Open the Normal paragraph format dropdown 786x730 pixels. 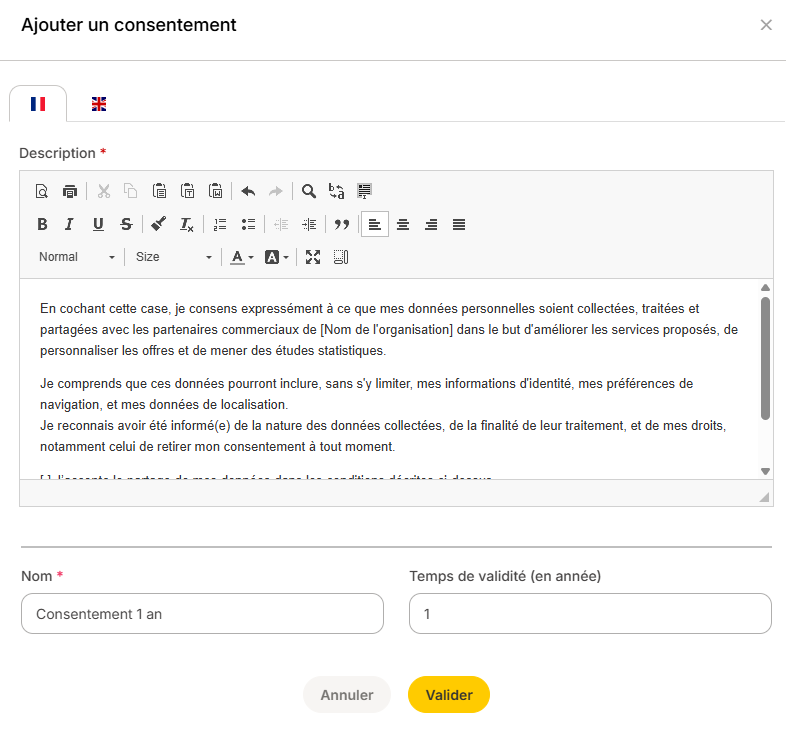click(77, 257)
